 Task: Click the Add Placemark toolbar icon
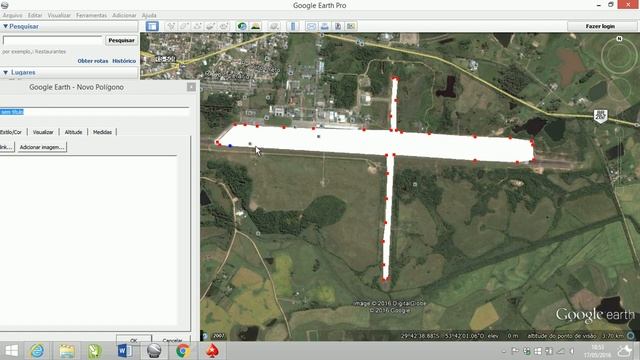(x=171, y=26)
